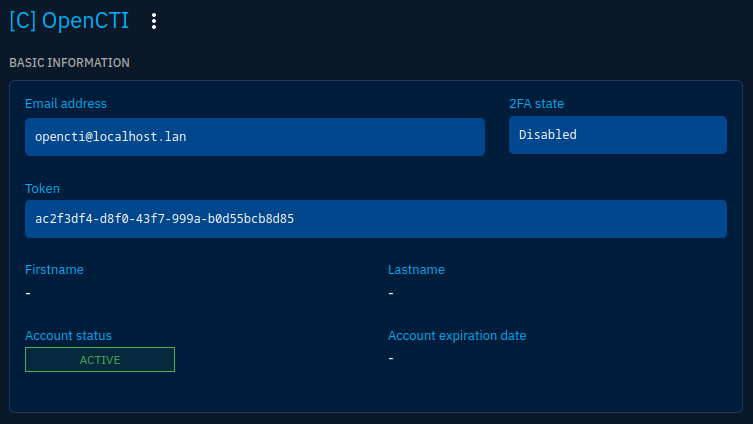Click the dash value under Lastname
The image size is (753, 424).
click(391, 293)
